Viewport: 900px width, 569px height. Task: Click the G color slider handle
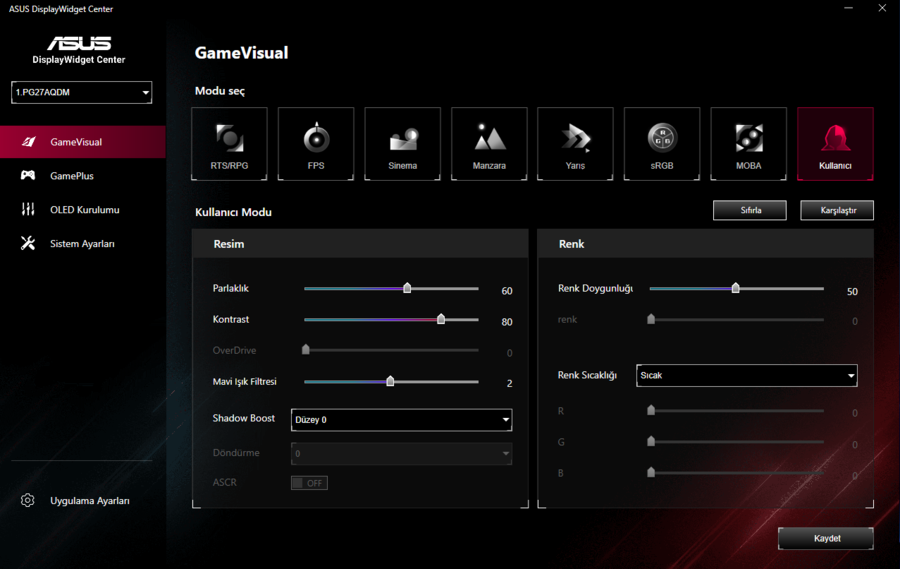click(x=651, y=441)
